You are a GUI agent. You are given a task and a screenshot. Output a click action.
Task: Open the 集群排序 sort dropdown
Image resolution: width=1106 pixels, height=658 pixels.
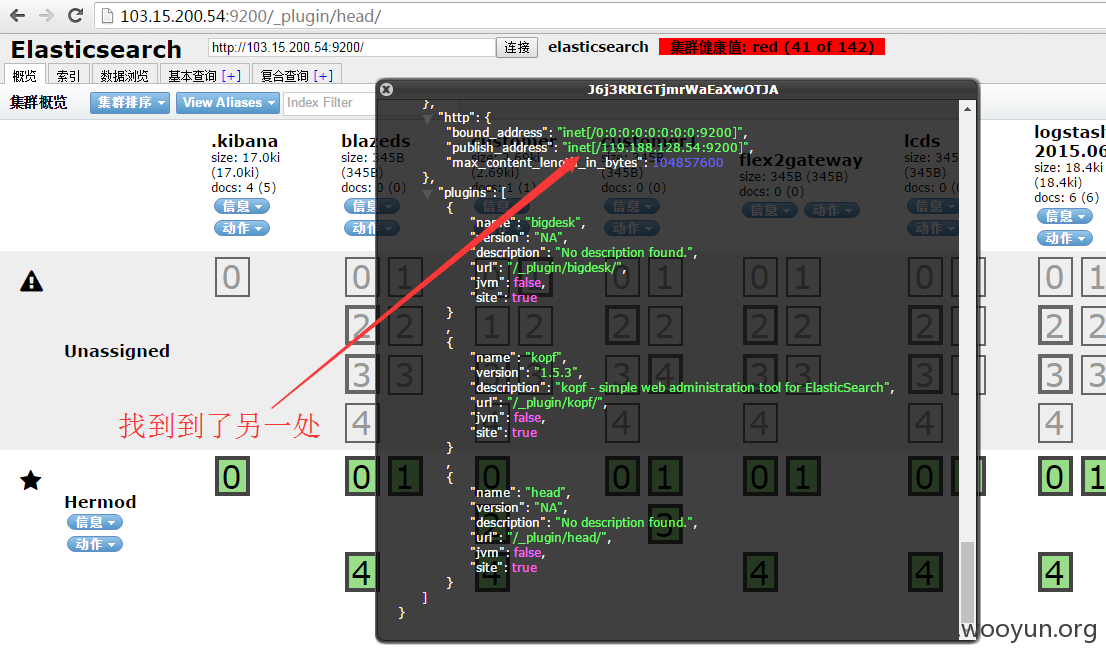(130, 102)
